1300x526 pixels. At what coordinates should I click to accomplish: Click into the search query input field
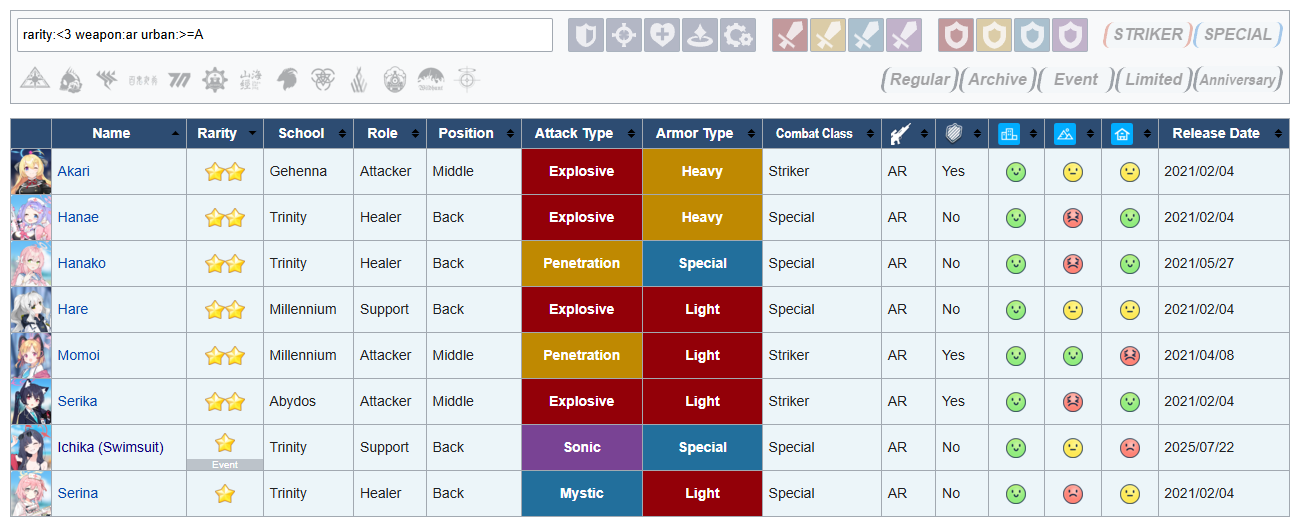point(284,35)
